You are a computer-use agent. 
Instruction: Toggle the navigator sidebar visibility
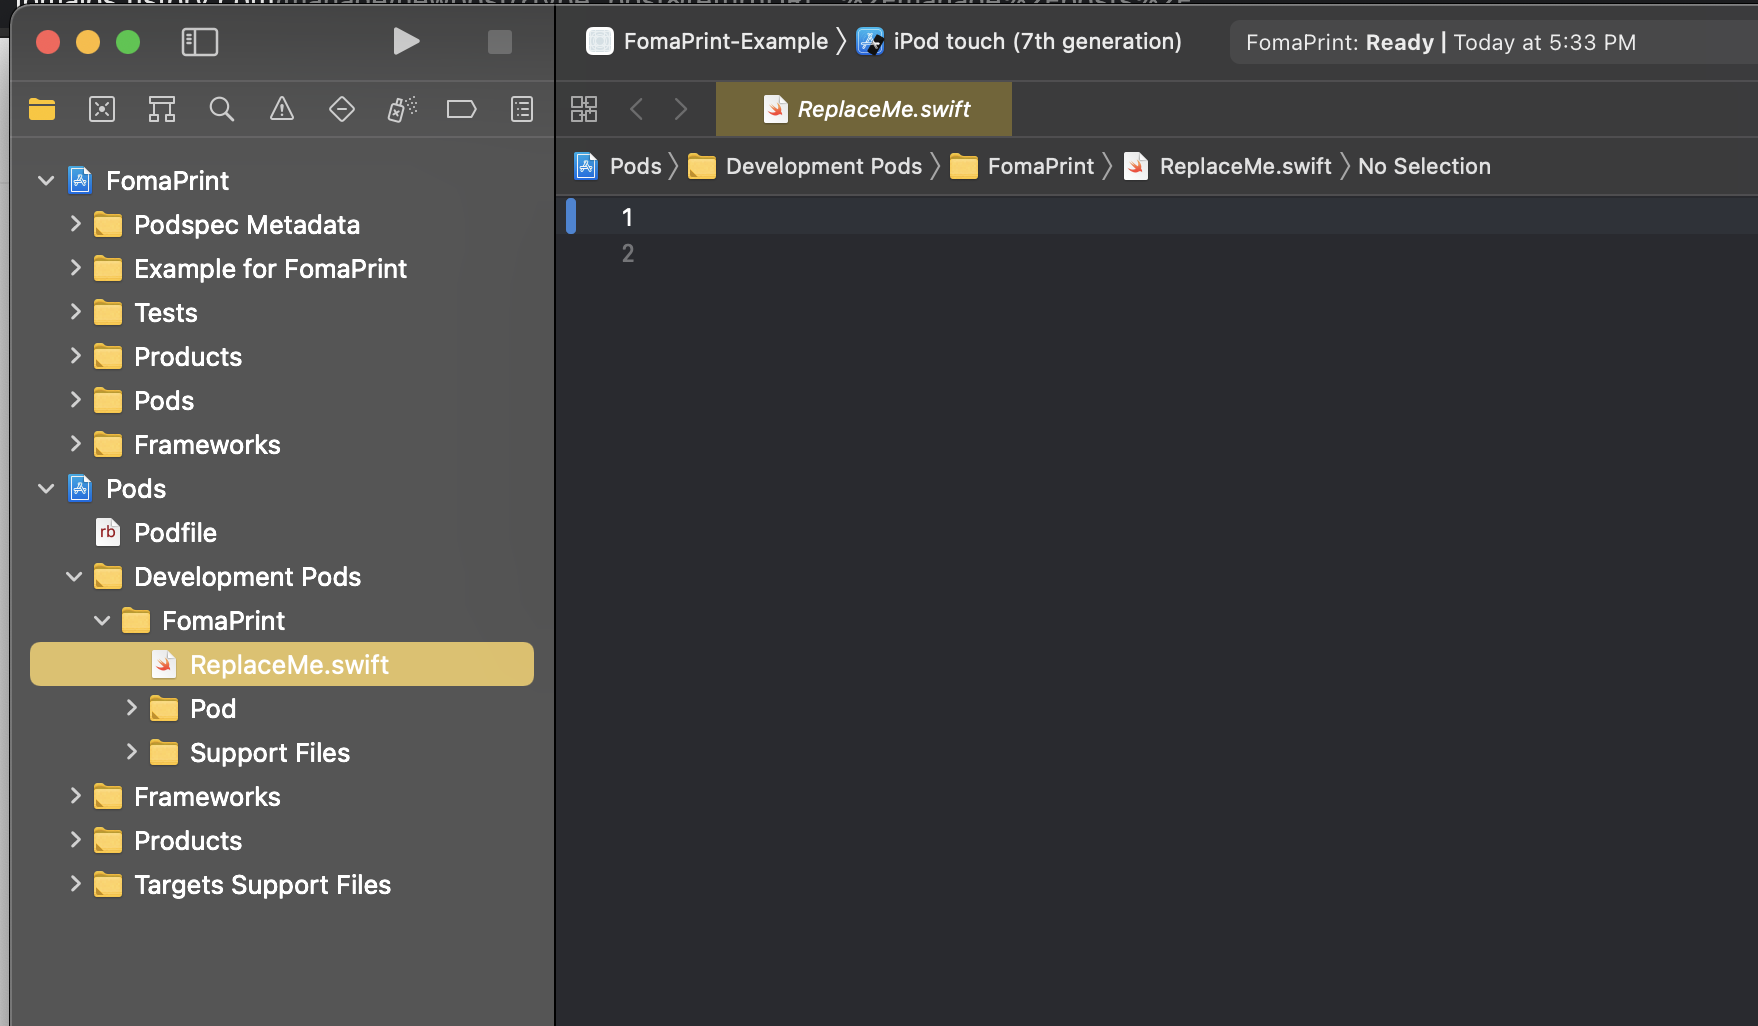coord(200,42)
